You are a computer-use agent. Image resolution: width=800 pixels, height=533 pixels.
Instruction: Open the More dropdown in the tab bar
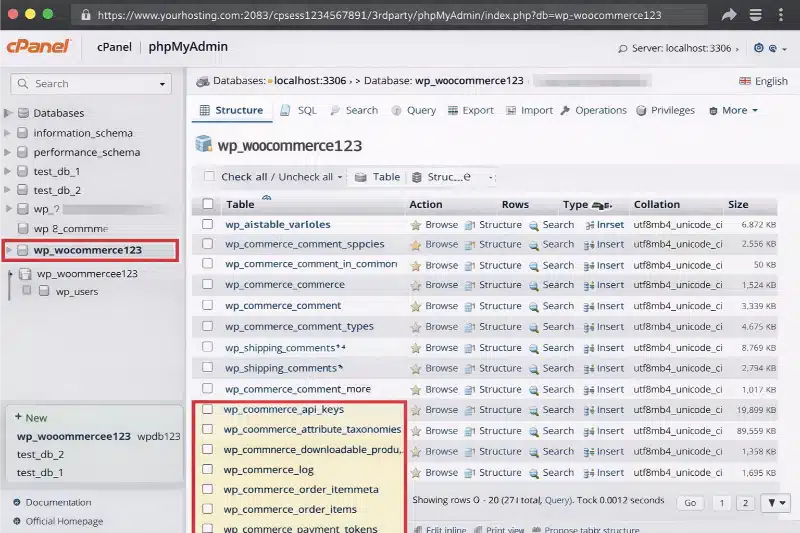pyautogui.click(x=734, y=111)
